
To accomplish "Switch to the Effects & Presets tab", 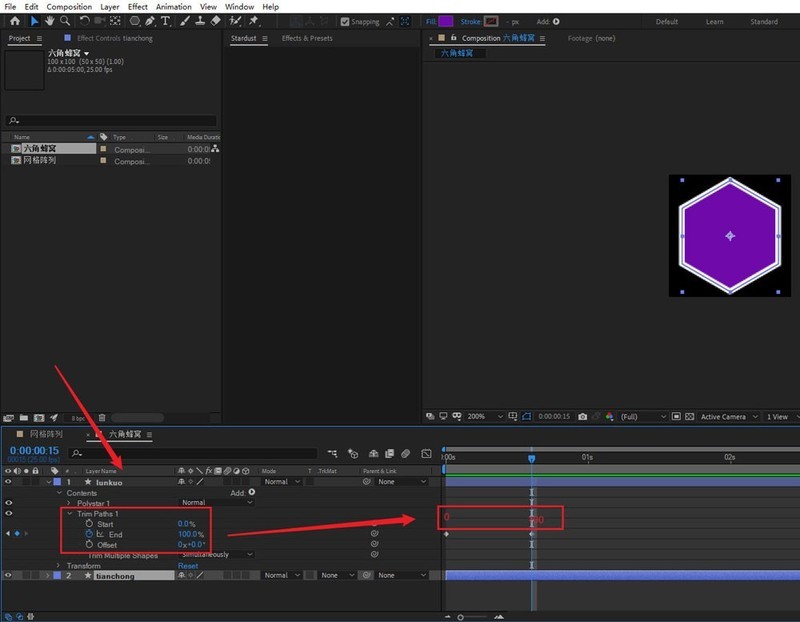I will pos(306,38).
